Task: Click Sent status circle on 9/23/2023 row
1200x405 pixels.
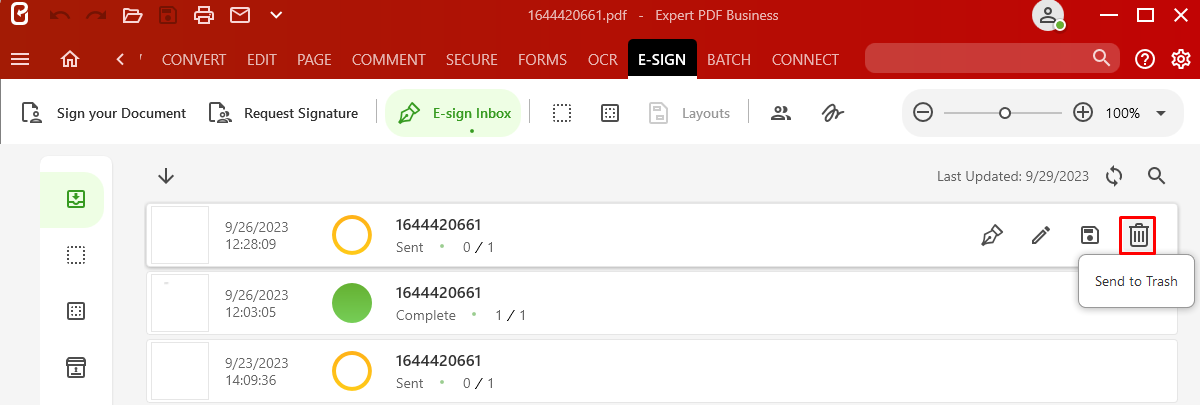Action: pos(352,371)
